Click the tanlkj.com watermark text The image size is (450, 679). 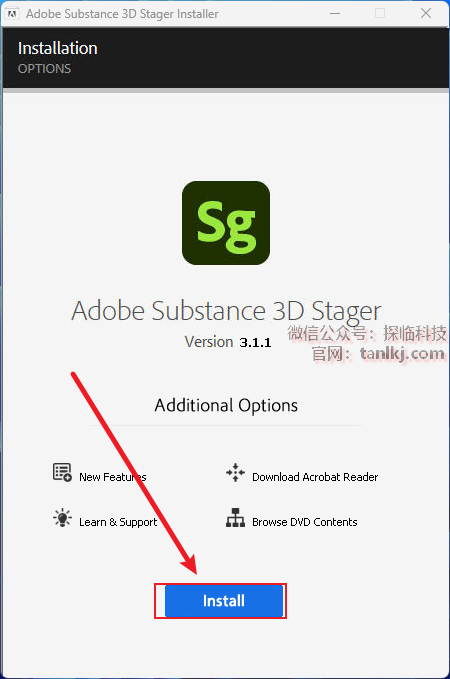tap(402, 354)
